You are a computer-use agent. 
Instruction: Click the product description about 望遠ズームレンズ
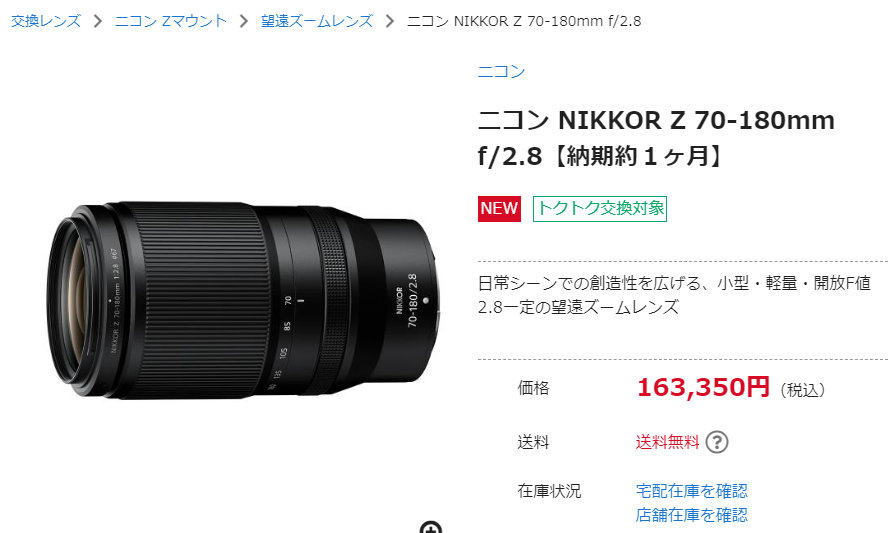pos(674,295)
